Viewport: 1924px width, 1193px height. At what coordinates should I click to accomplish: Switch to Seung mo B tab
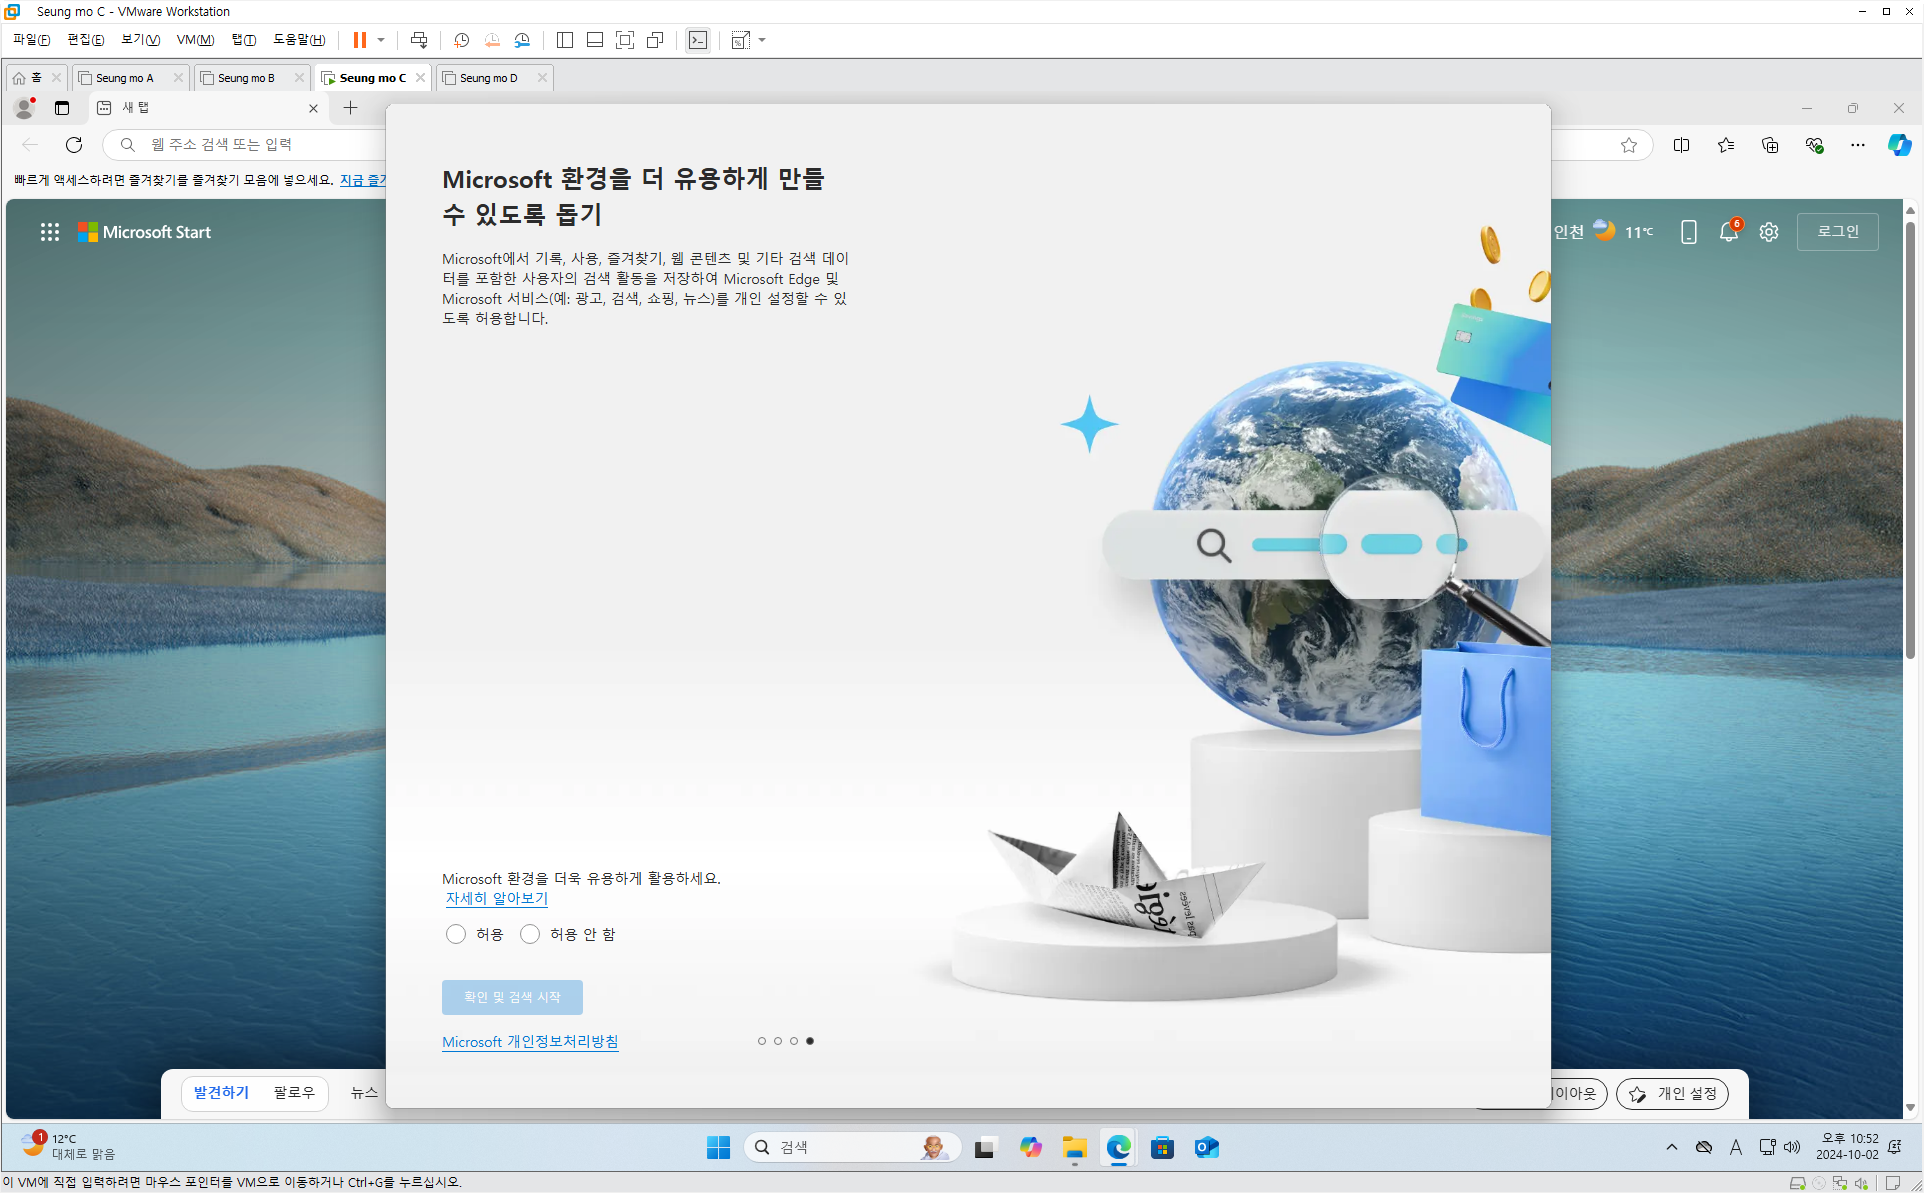[x=246, y=78]
